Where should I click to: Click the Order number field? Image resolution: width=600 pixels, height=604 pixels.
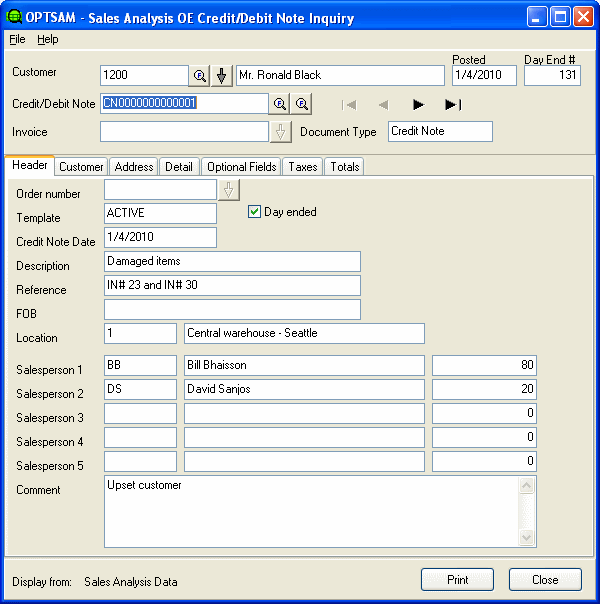160,190
